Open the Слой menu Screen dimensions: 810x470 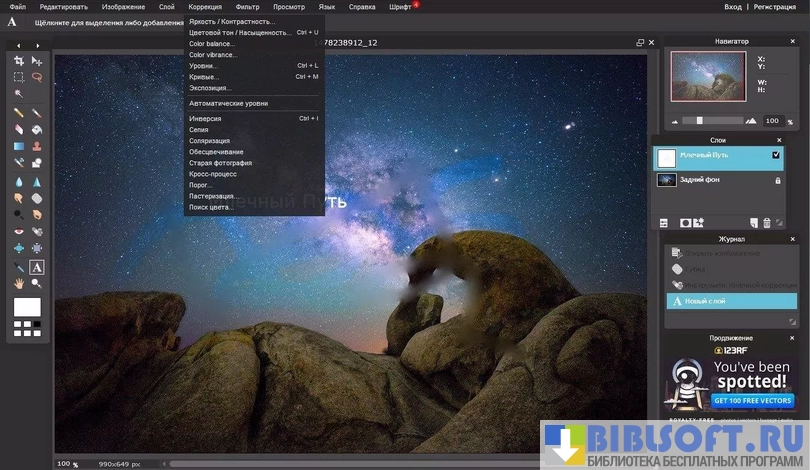click(166, 7)
